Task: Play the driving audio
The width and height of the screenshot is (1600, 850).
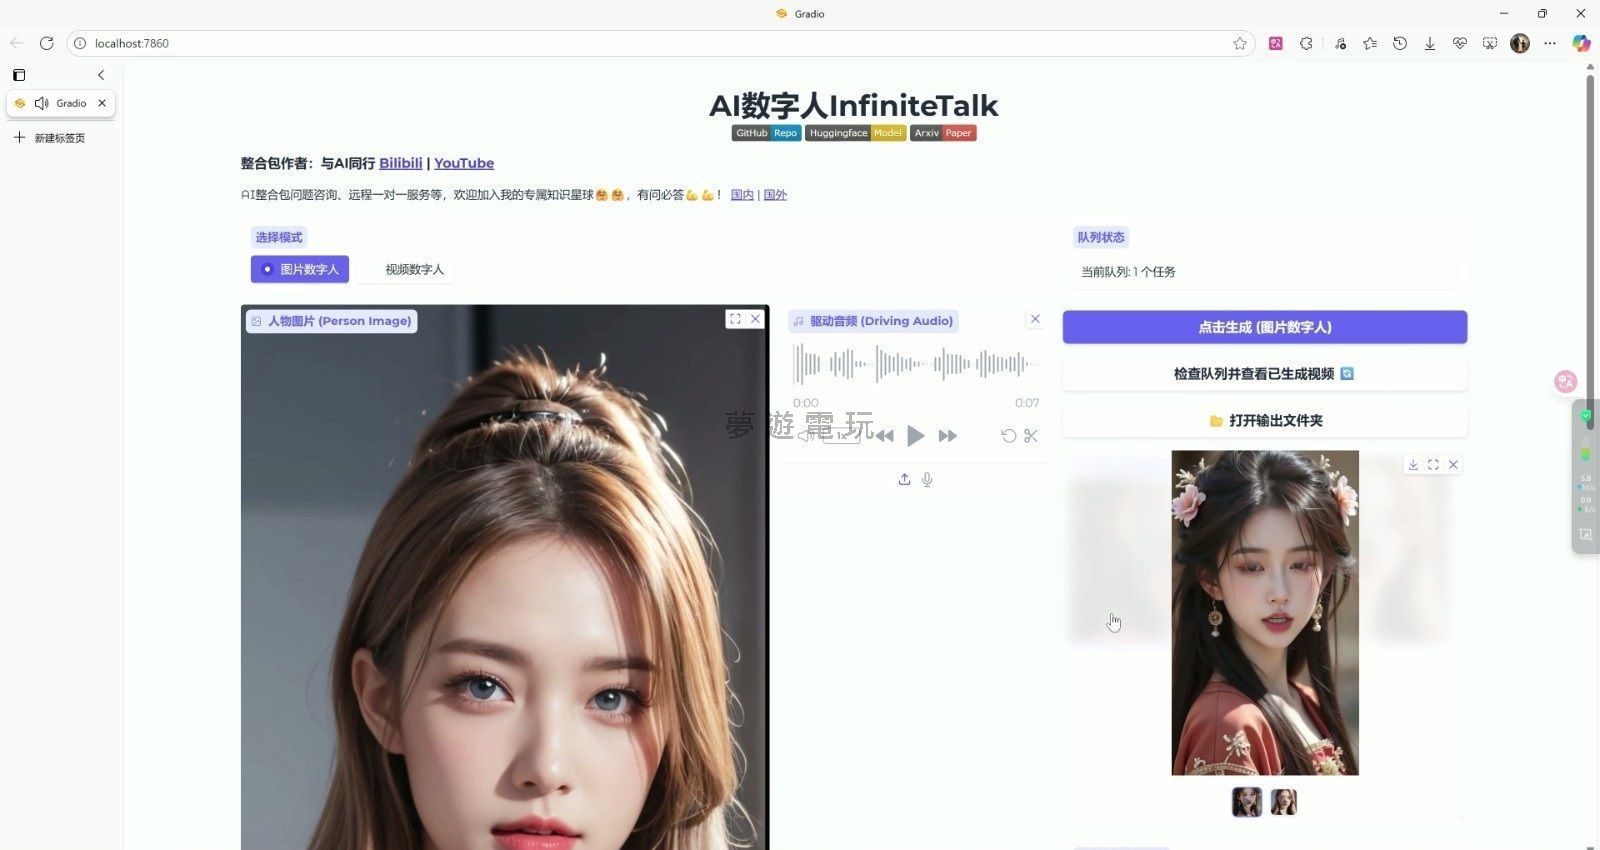Action: click(x=915, y=436)
